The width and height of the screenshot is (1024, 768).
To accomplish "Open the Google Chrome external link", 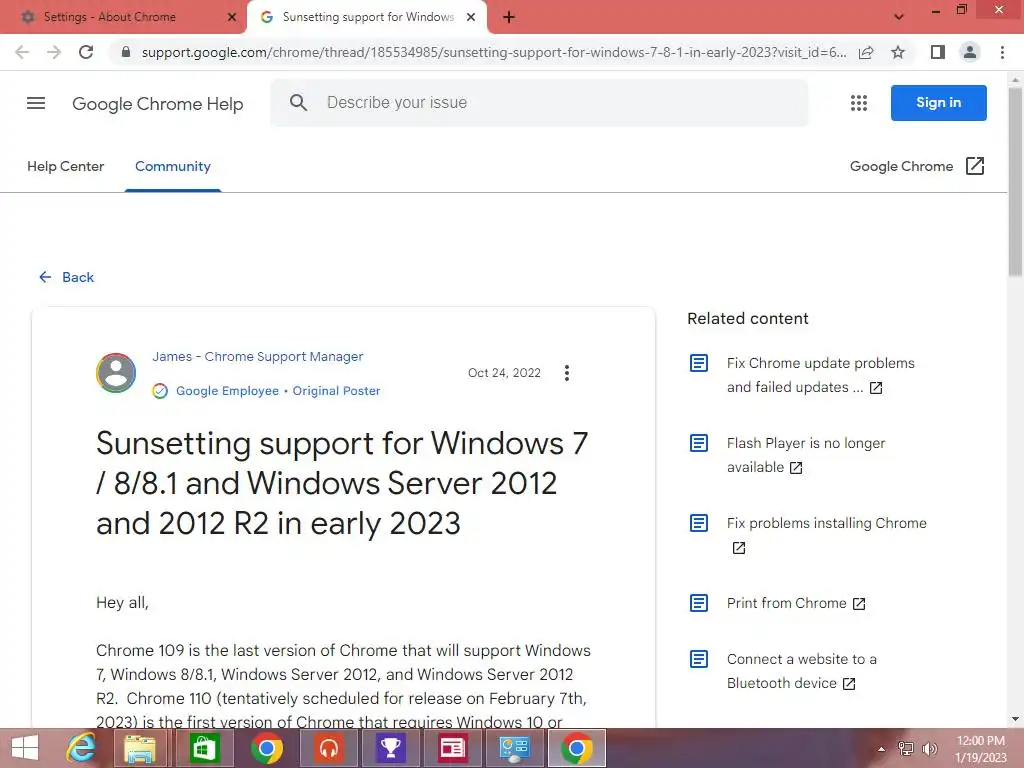I will tap(917, 167).
